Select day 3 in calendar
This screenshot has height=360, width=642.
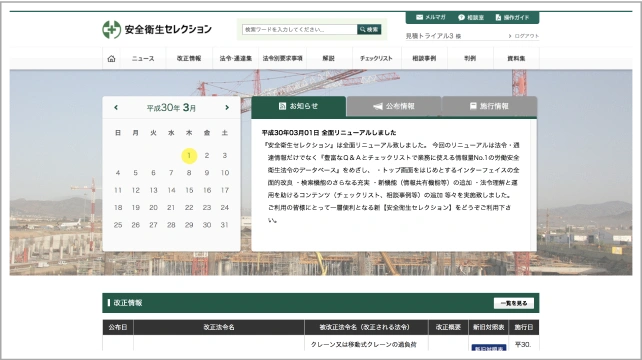(x=224, y=156)
